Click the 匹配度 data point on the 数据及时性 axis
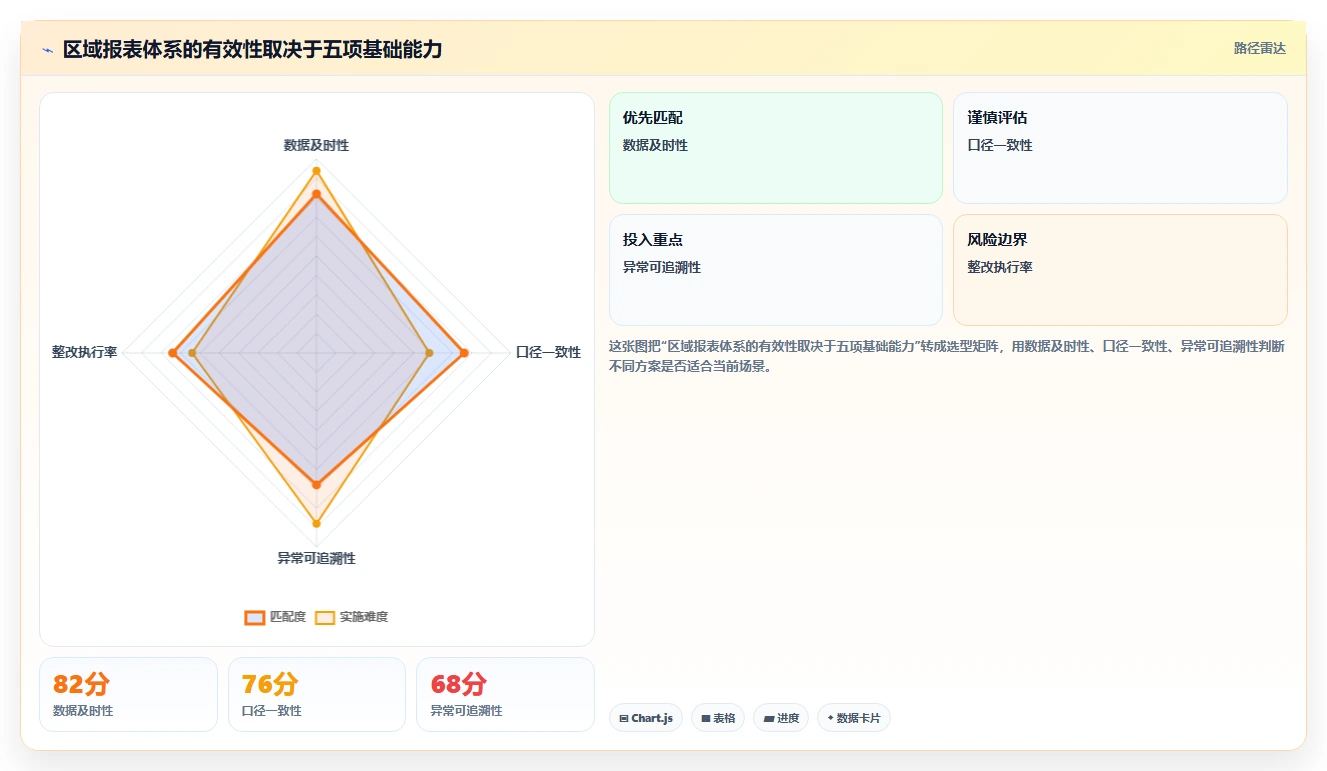 [x=316, y=194]
